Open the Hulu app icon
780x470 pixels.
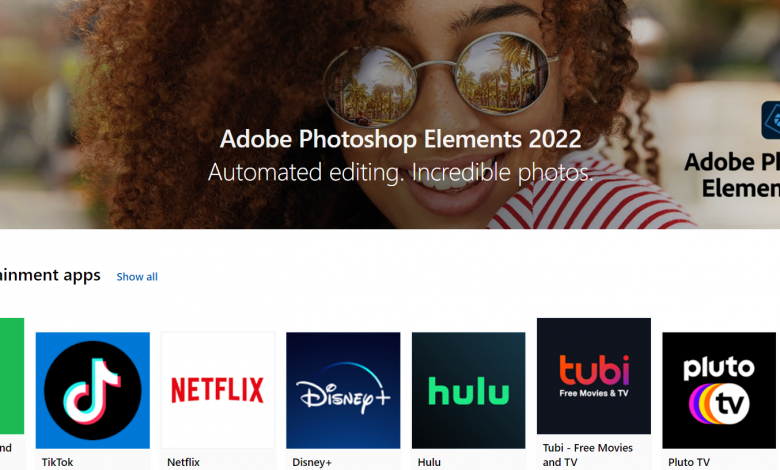(468, 390)
